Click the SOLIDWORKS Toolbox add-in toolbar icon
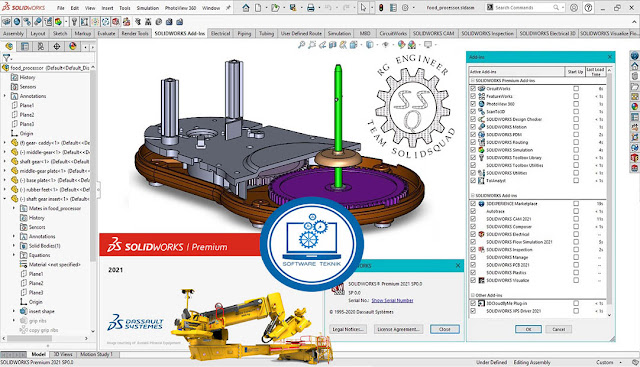The height and width of the screenshot is (367, 640). [74, 22]
